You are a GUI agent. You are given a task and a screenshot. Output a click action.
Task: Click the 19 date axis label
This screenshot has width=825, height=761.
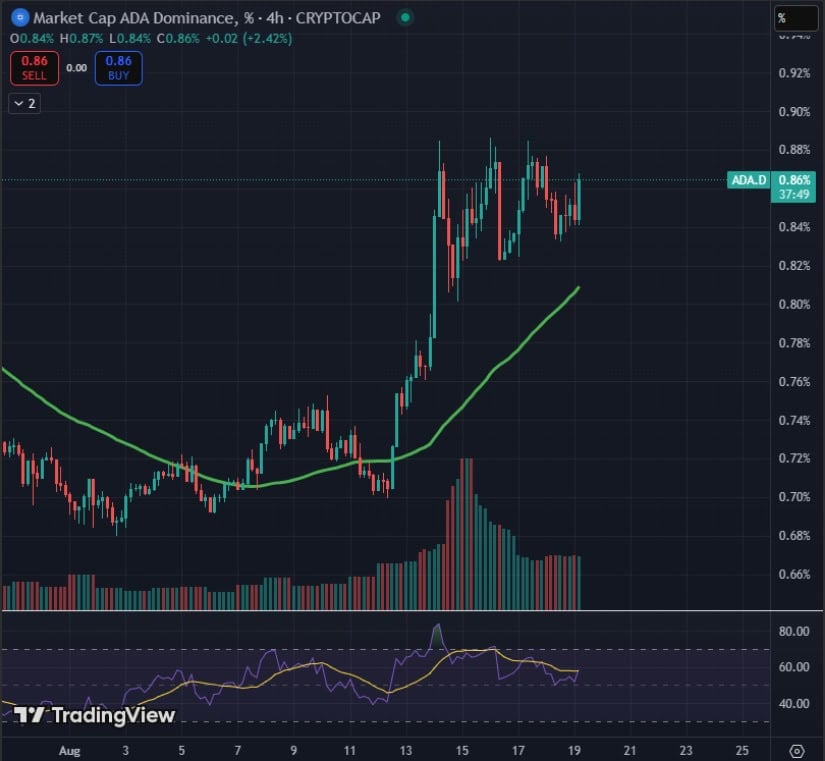click(x=574, y=750)
